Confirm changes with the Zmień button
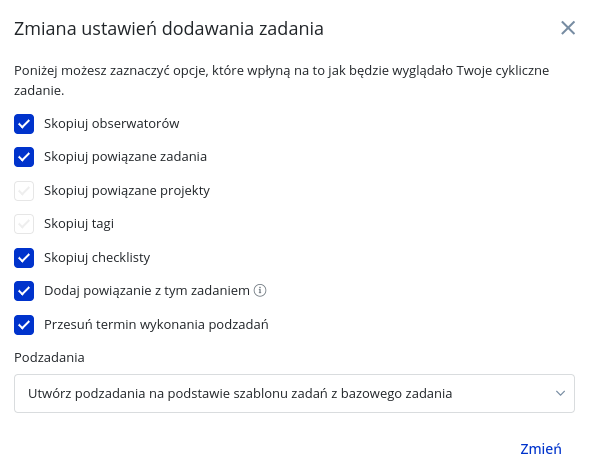 pos(541,449)
